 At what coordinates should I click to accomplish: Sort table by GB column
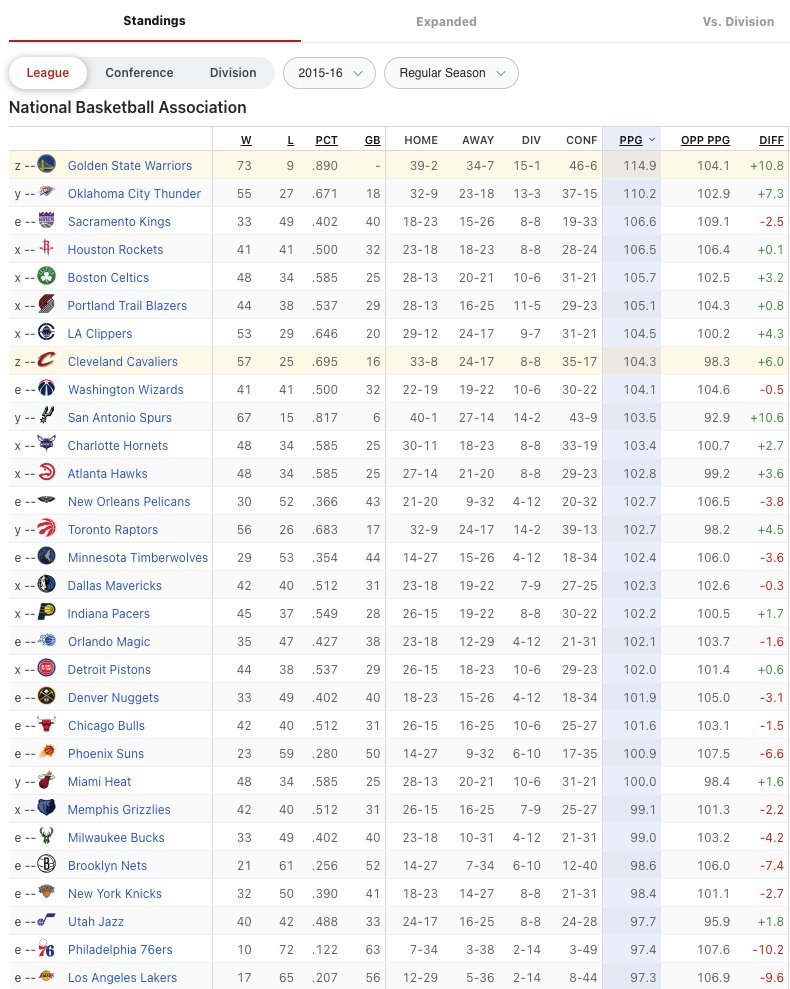pyautogui.click(x=372, y=140)
